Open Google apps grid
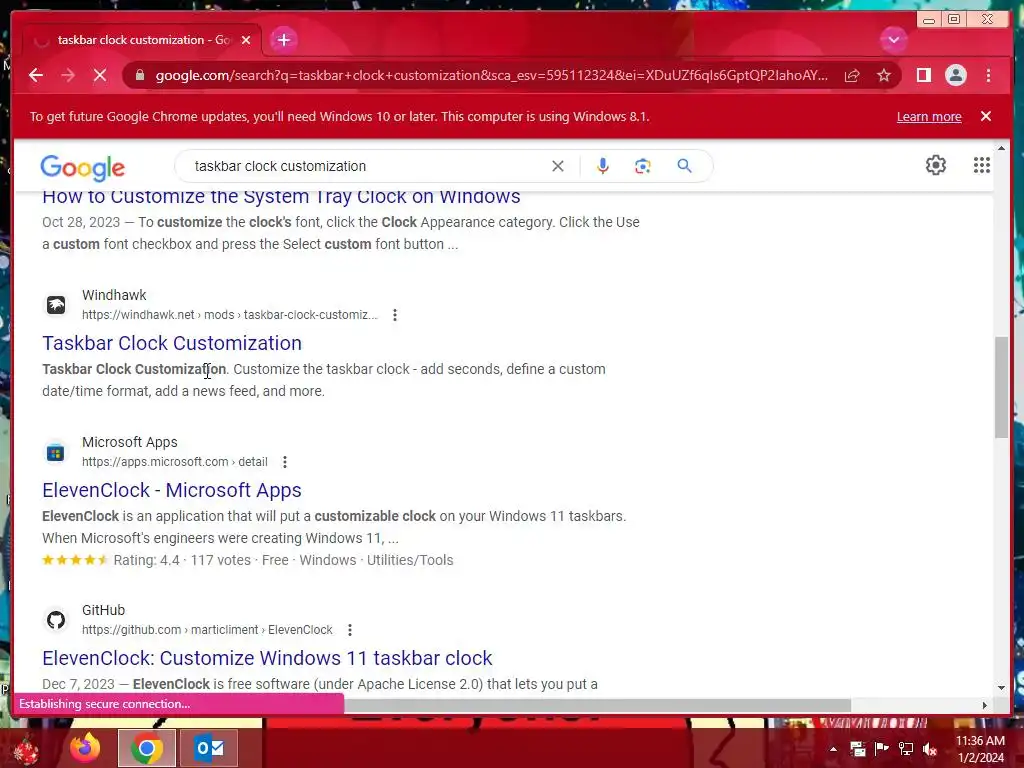 982,165
